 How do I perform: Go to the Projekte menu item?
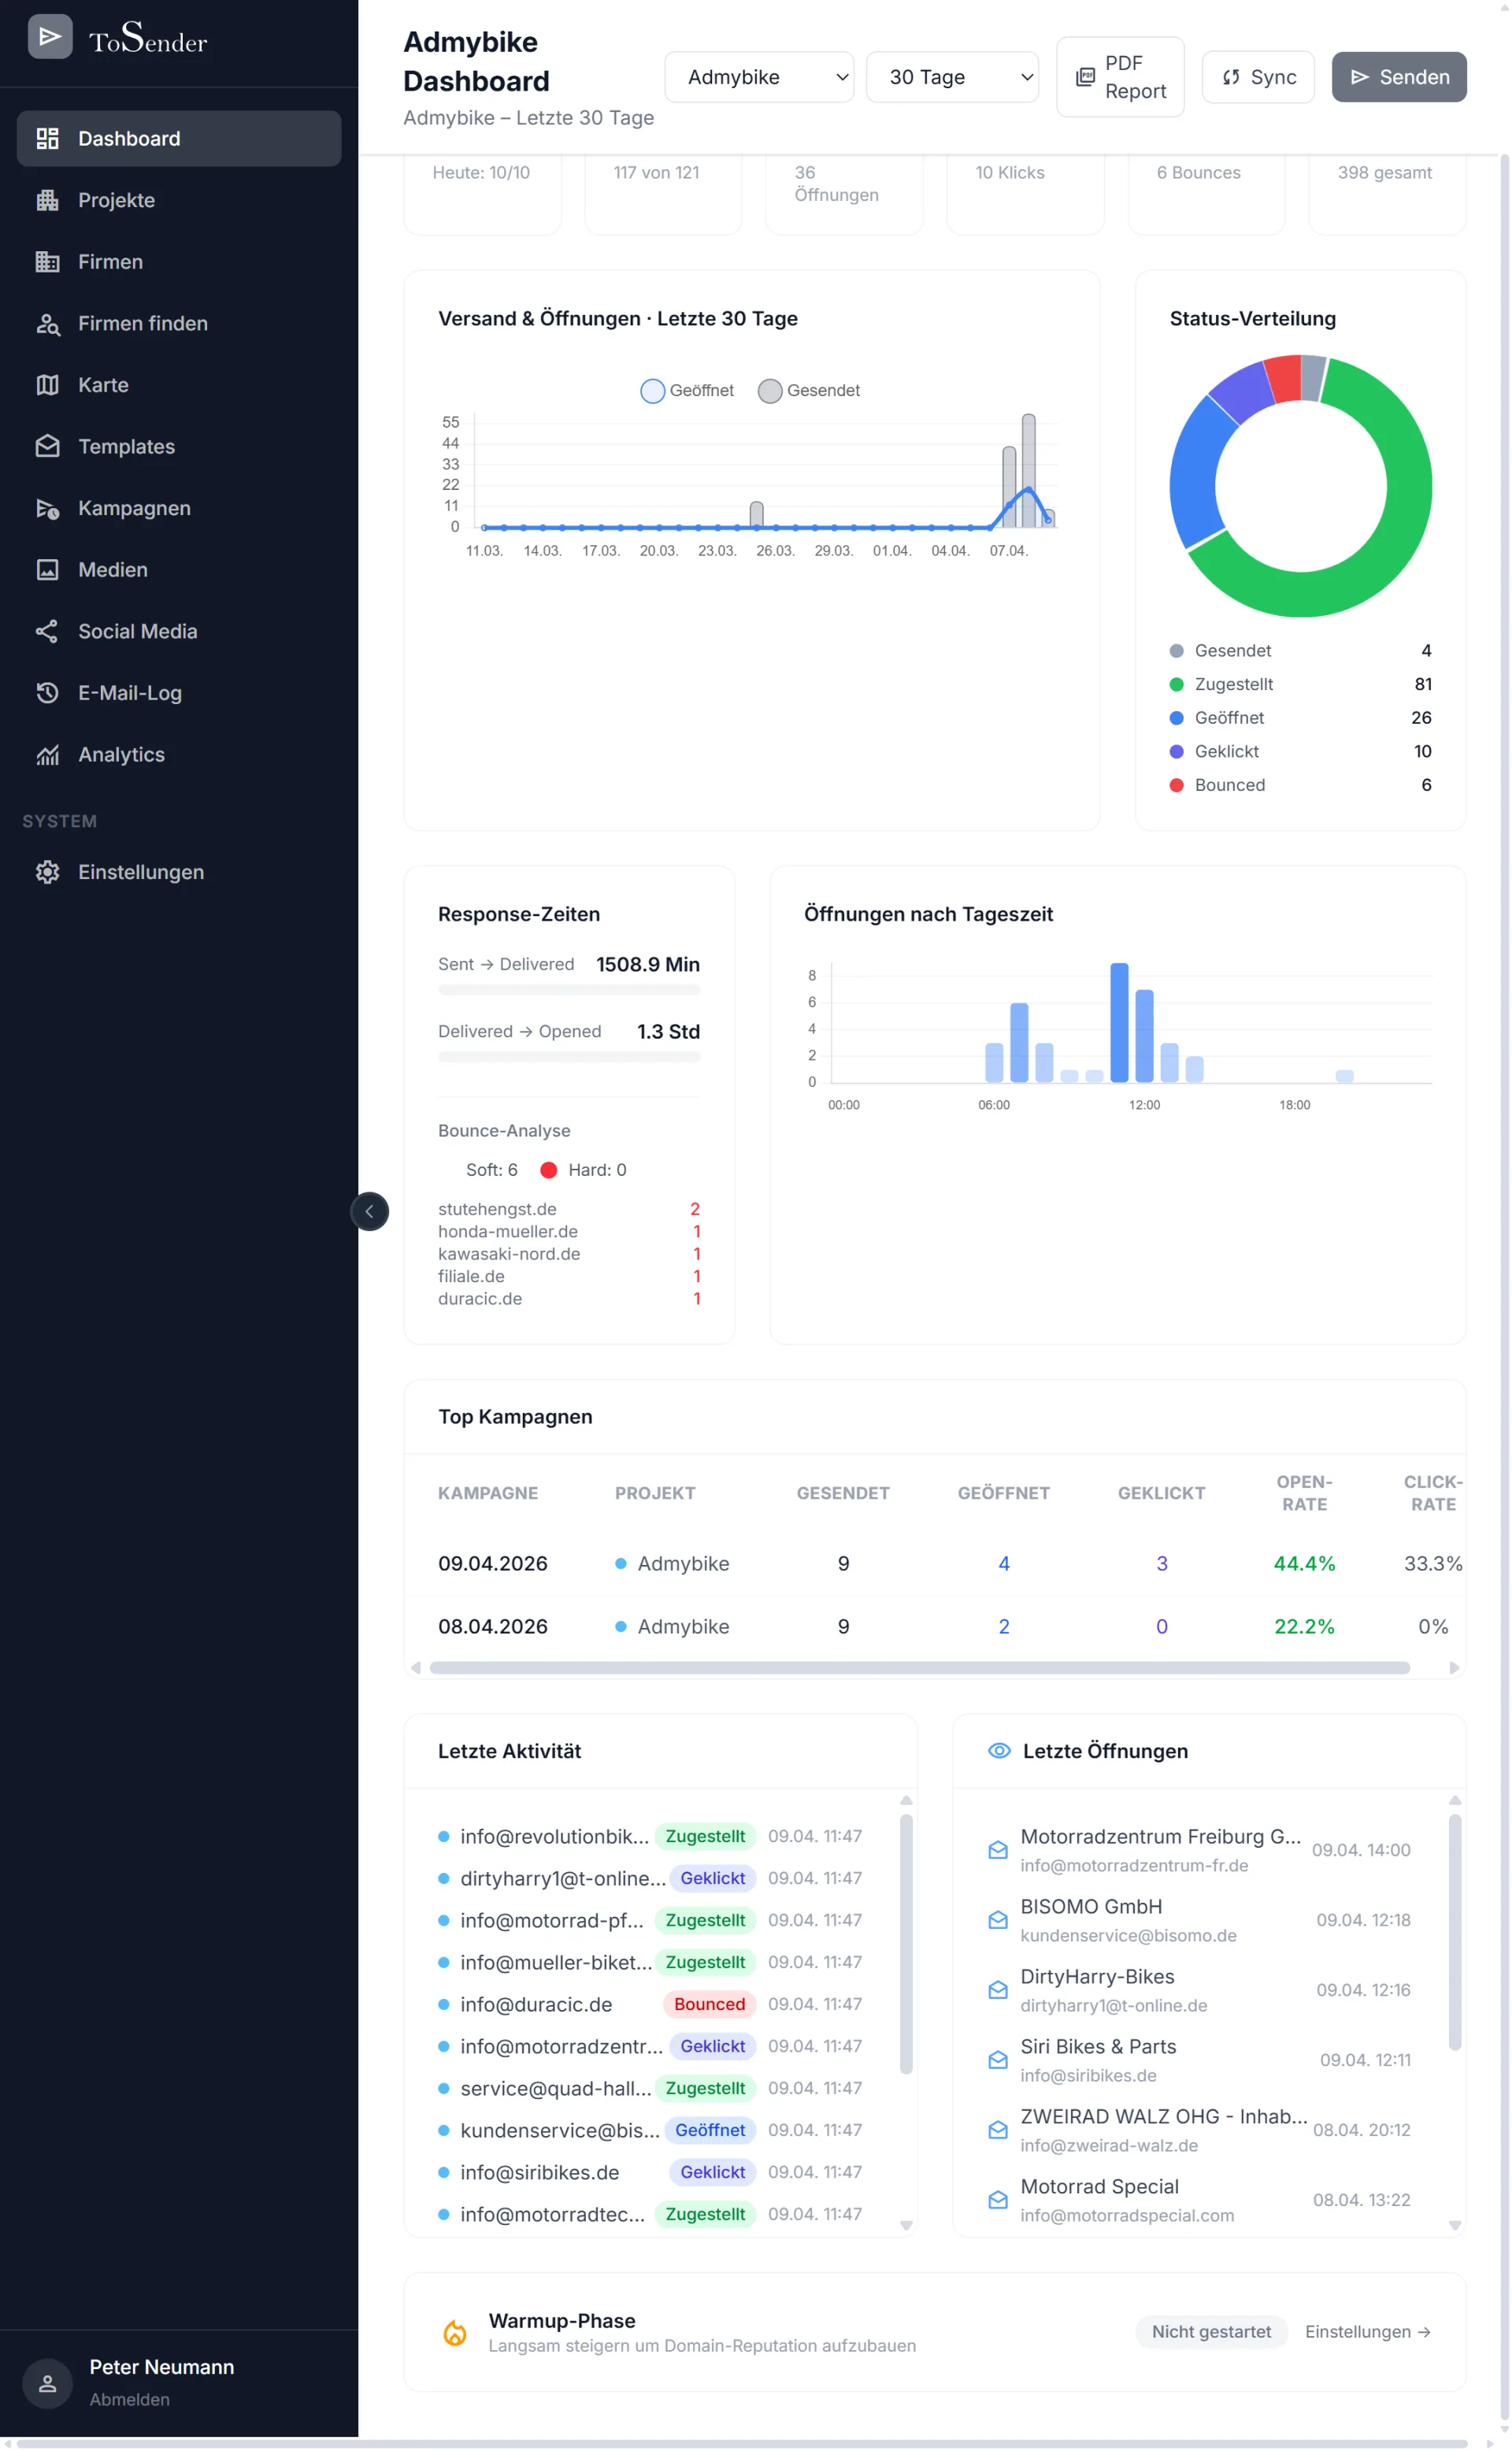(x=116, y=200)
